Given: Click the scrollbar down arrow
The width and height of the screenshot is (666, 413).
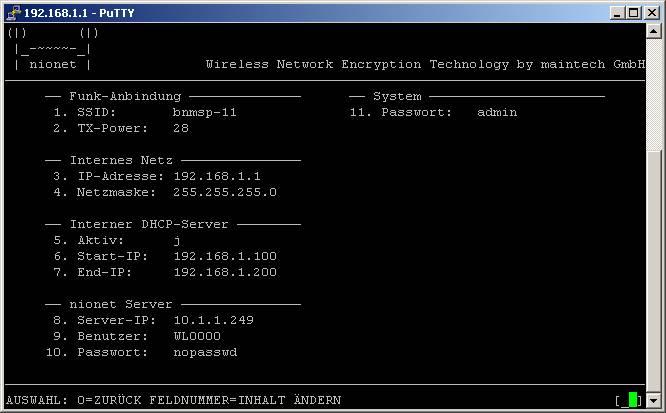Looking at the screenshot, I should [653, 400].
